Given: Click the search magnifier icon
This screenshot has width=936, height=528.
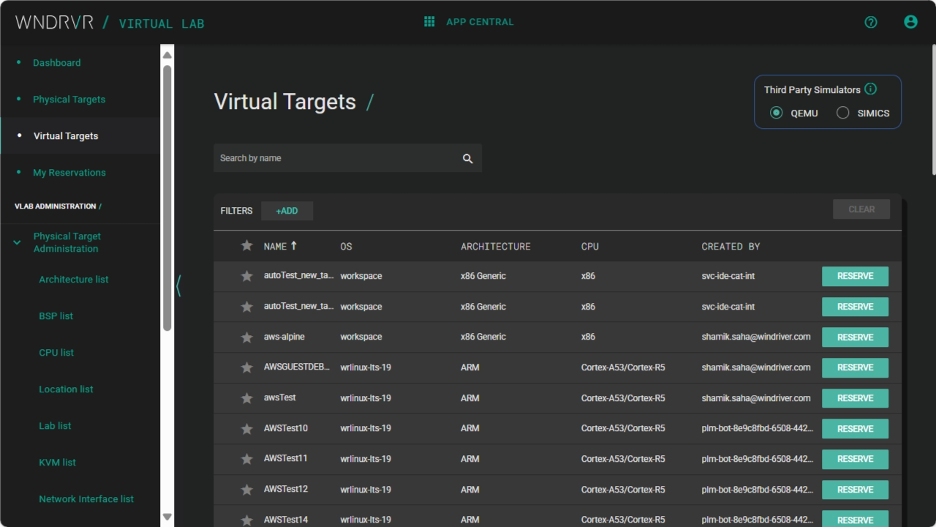Looking at the screenshot, I should [467, 158].
